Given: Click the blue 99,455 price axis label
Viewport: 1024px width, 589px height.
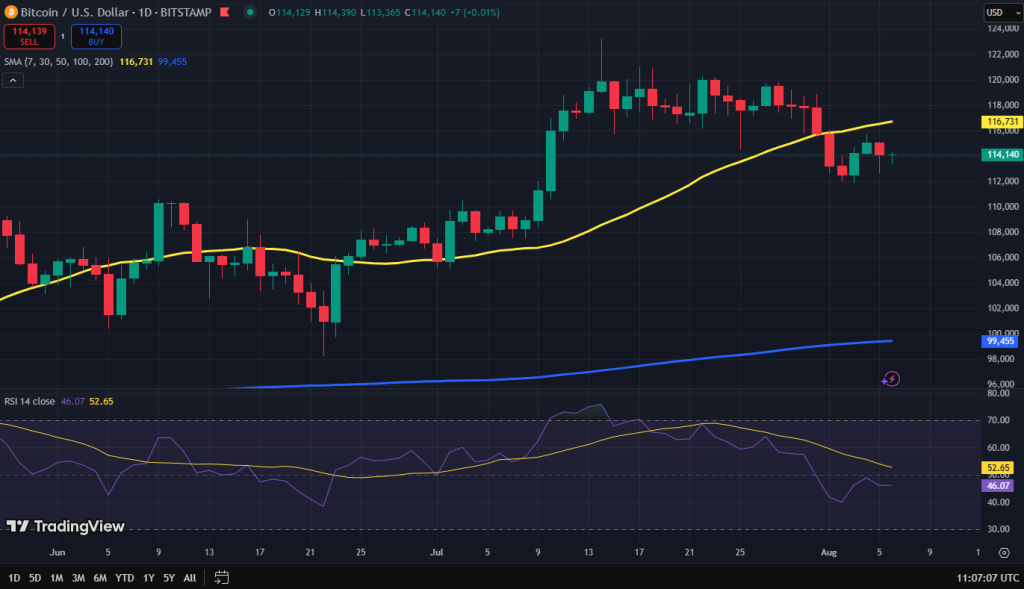Looking at the screenshot, I should [999, 341].
